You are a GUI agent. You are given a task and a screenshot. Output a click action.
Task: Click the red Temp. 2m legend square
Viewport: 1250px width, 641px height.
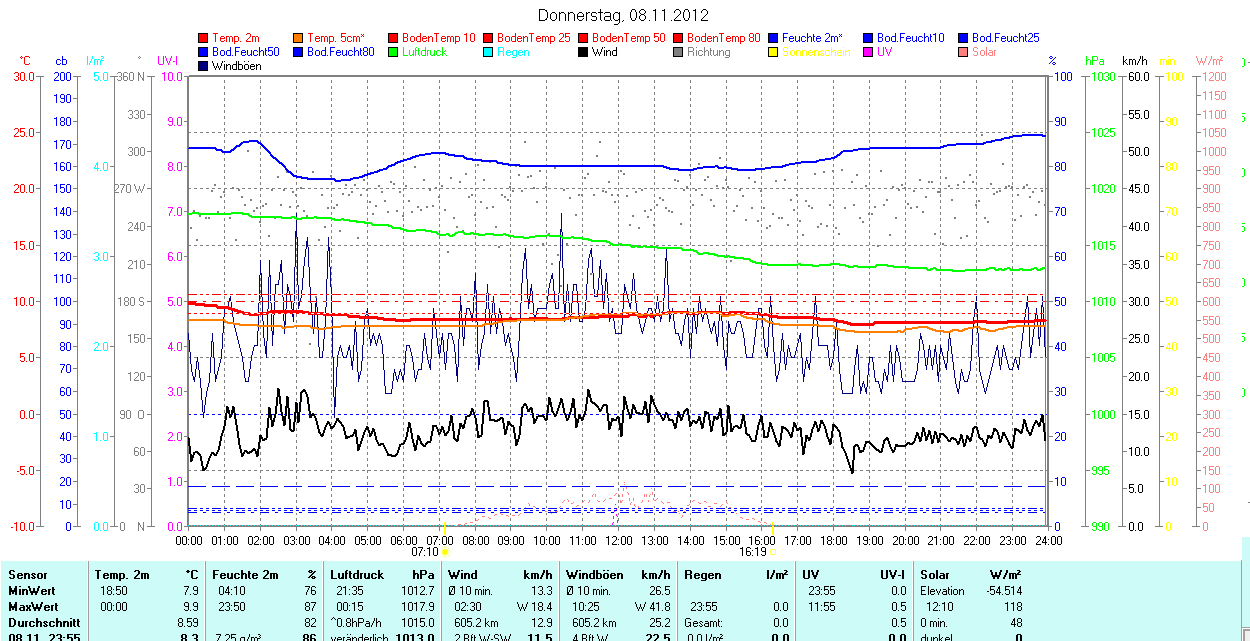tap(204, 38)
